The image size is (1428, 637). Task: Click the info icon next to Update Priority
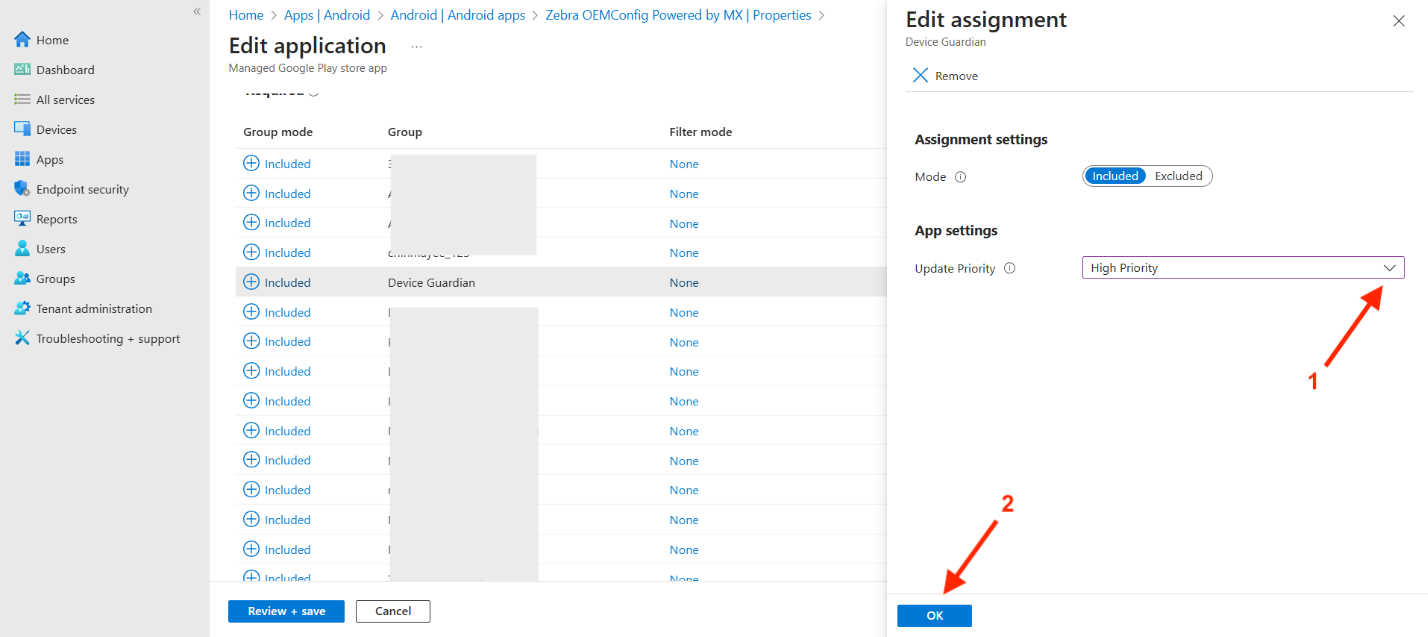(x=1009, y=268)
